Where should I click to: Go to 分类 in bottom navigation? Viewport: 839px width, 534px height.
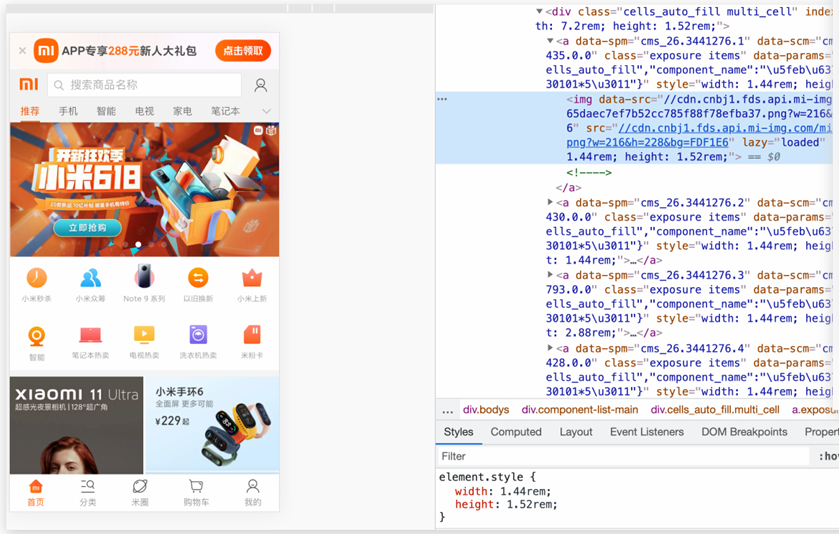[88, 493]
